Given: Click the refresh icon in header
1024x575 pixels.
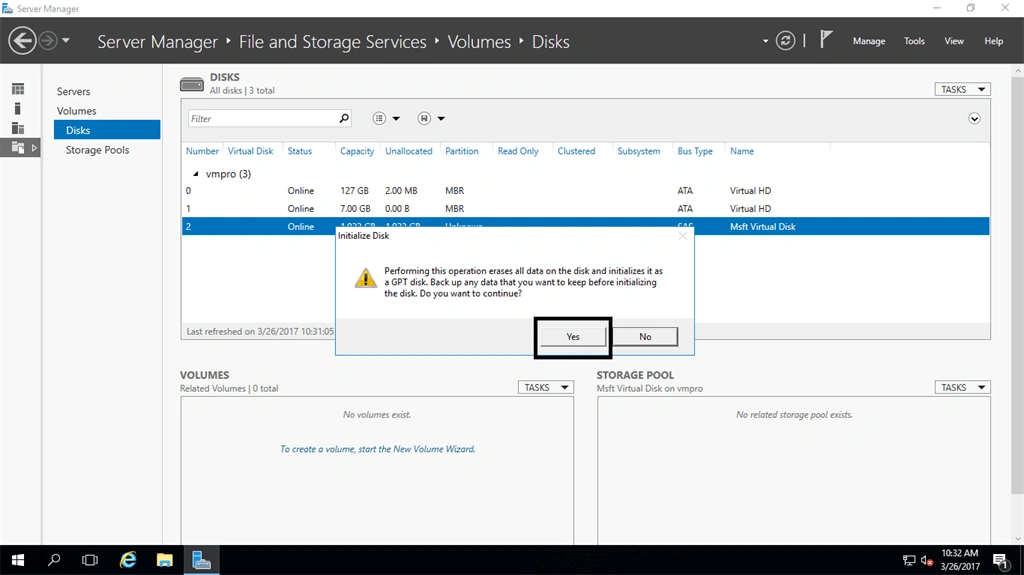Looking at the screenshot, I should (785, 41).
